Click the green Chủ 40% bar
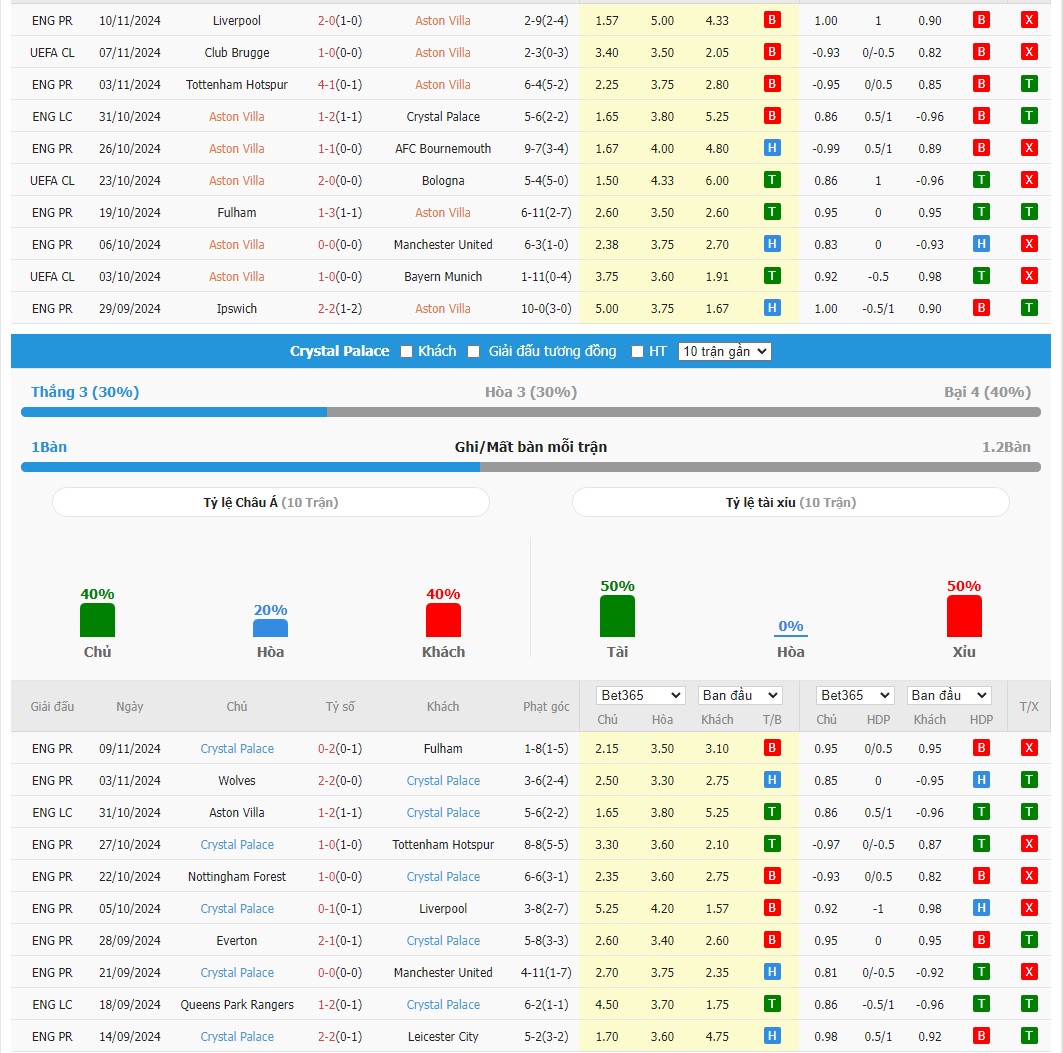The width and height of the screenshot is (1063, 1053). click(x=97, y=620)
